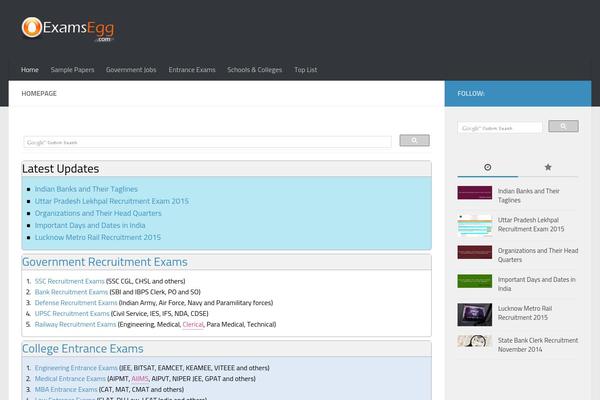The image size is (600, 400).
Task: Open Indian Banks and Their Taglines update
Action: (86, 189)
